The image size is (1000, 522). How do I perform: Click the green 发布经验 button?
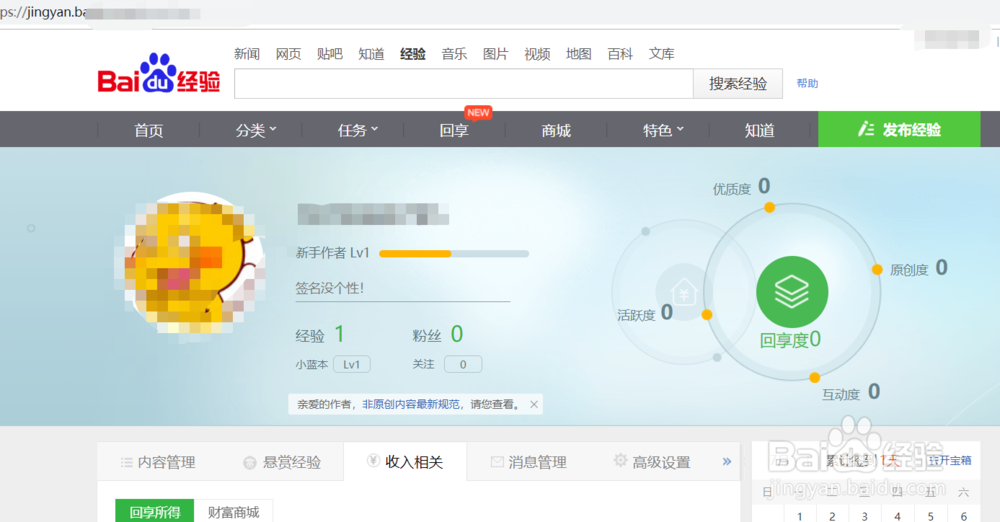899,129
